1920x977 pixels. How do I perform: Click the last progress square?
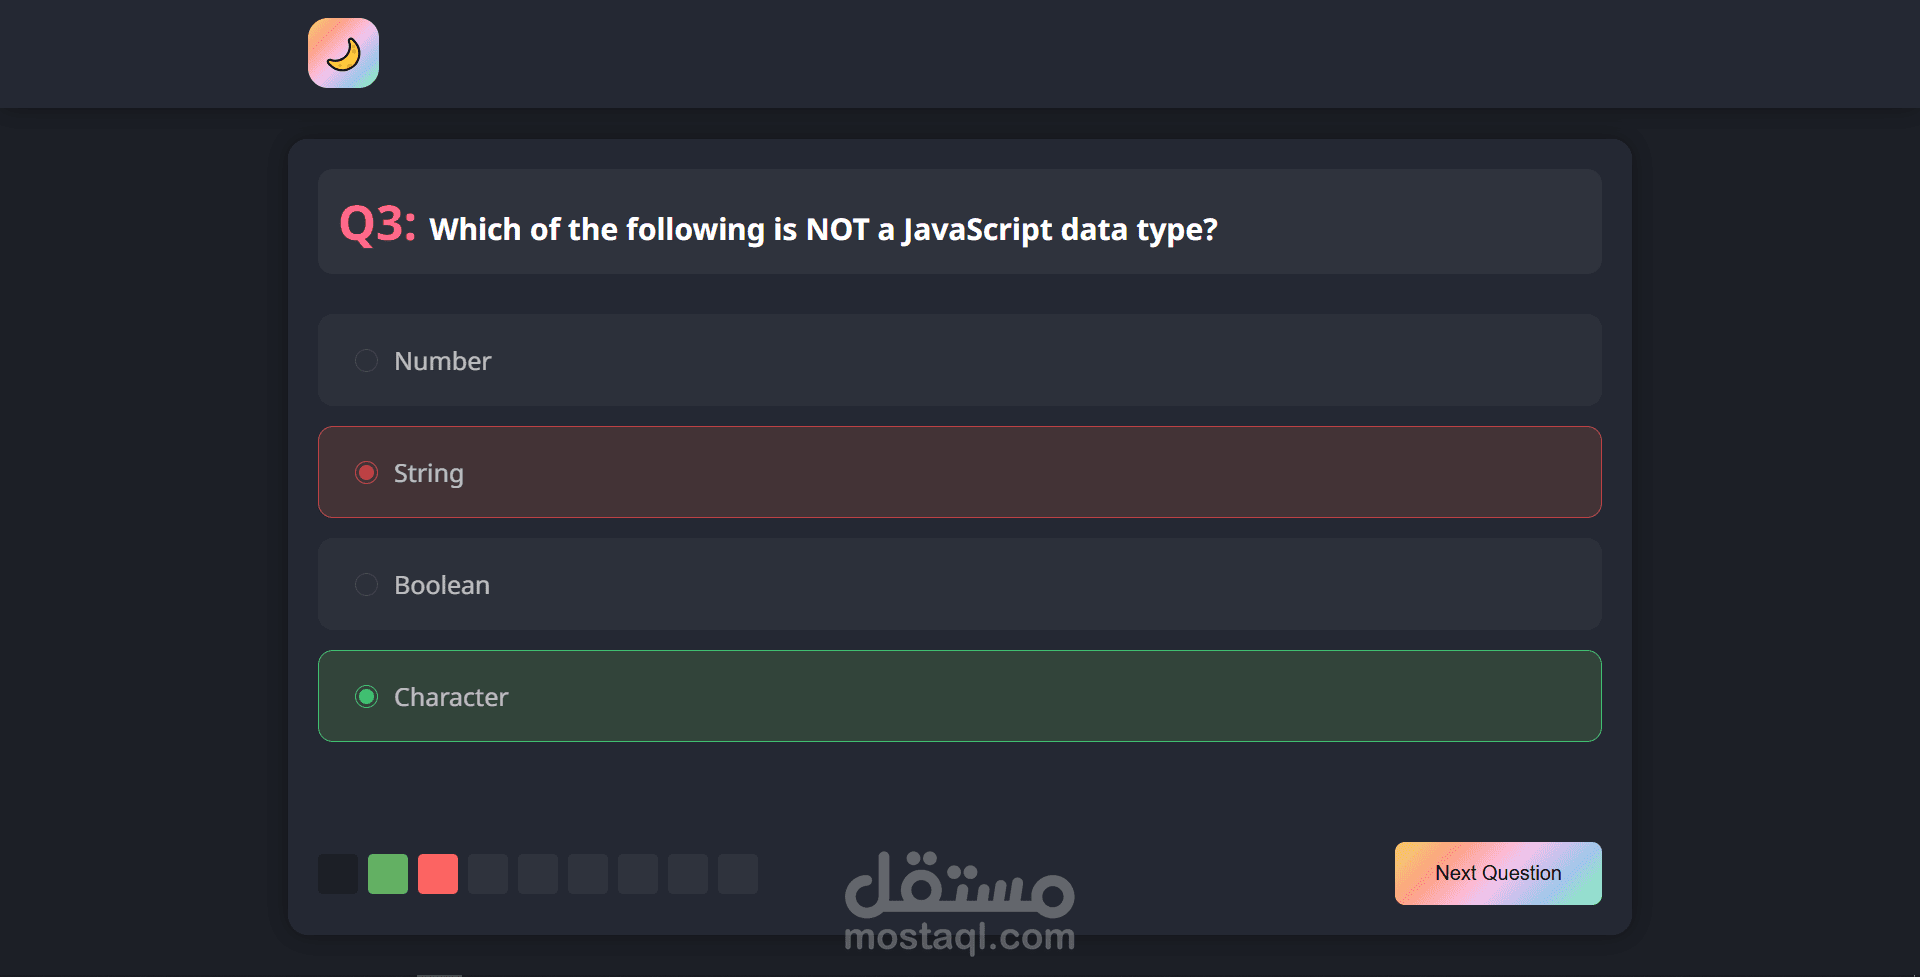pos(738,874)
